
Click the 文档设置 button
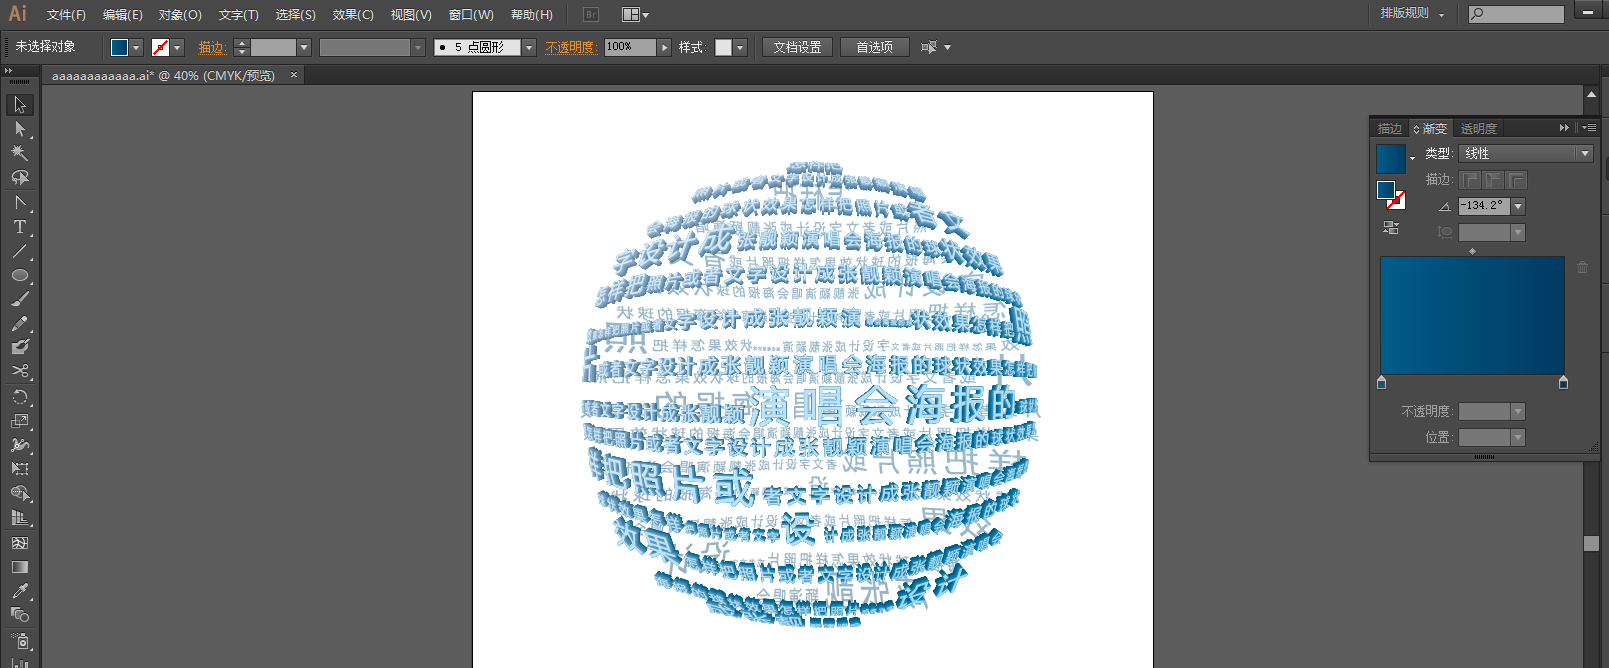(x=797, y=47)
